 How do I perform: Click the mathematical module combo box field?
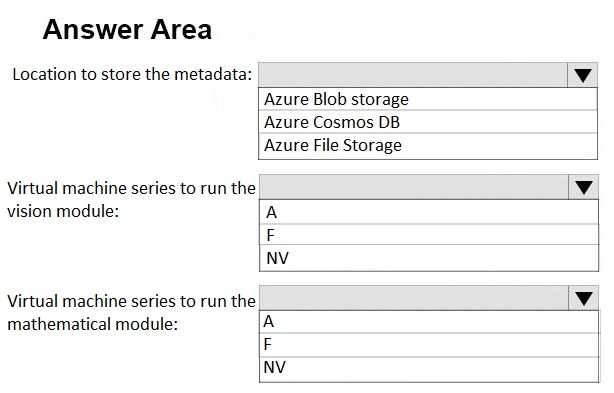pyautogui.click(x=414, y=298)
